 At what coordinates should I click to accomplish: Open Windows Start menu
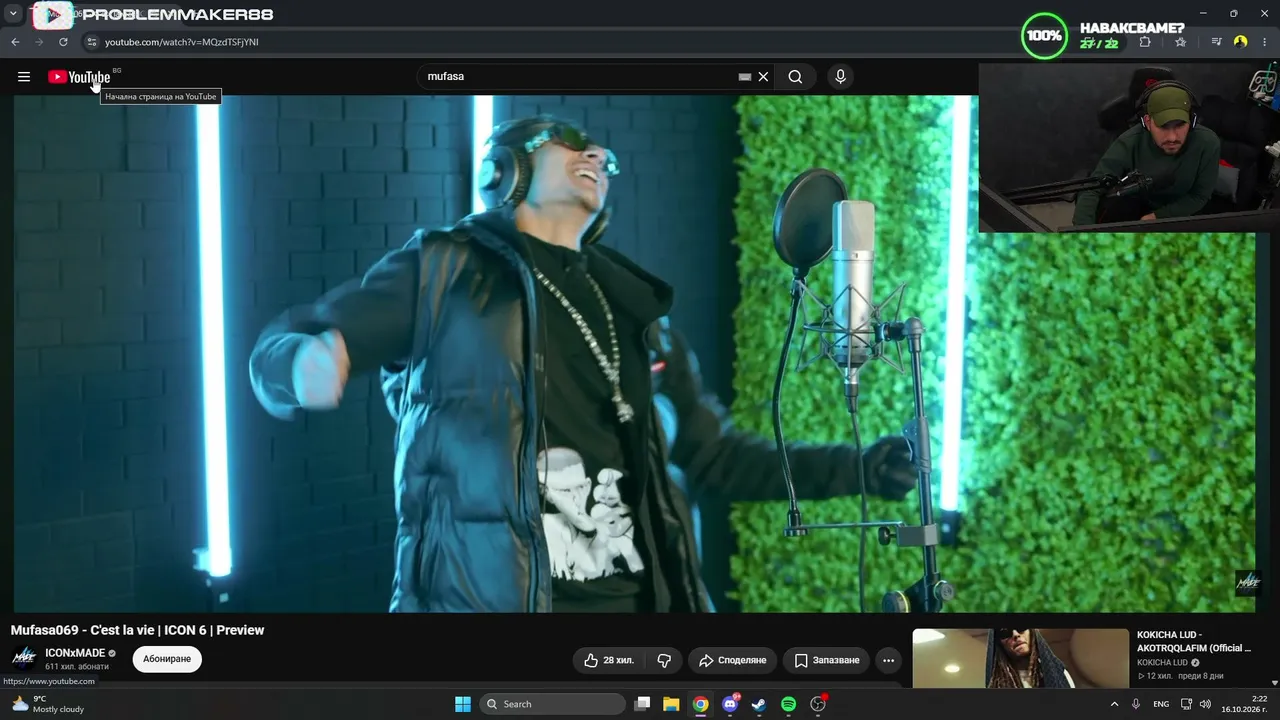(x=463, y=704)
